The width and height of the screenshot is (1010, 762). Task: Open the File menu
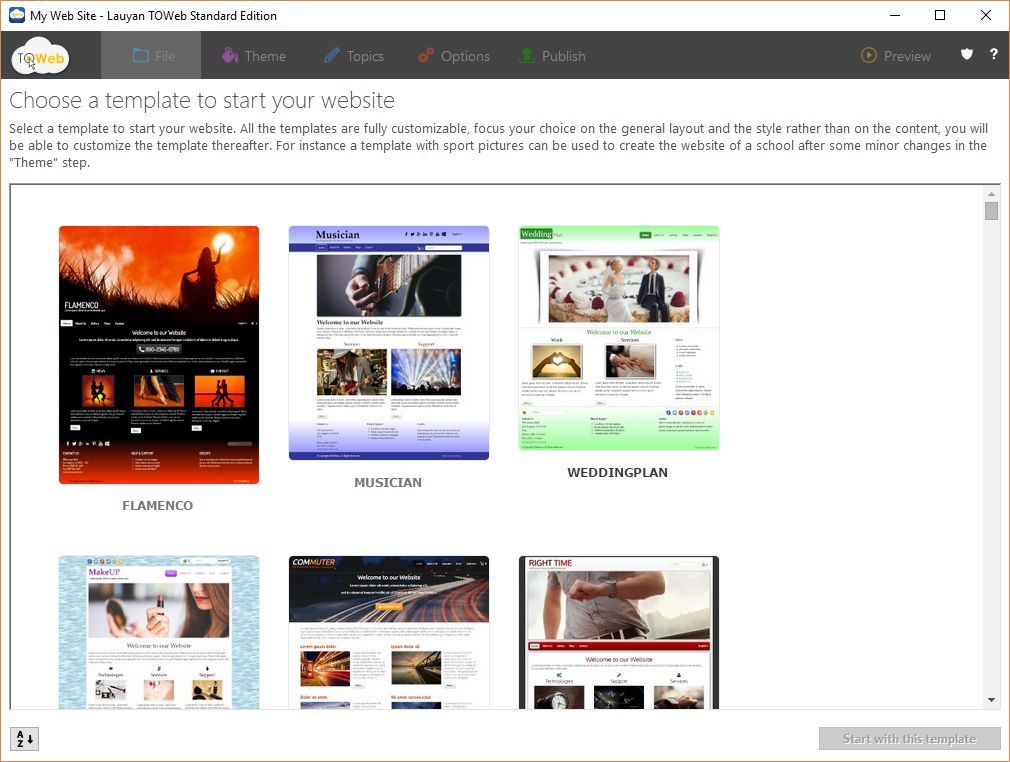[x=151, y=56]
